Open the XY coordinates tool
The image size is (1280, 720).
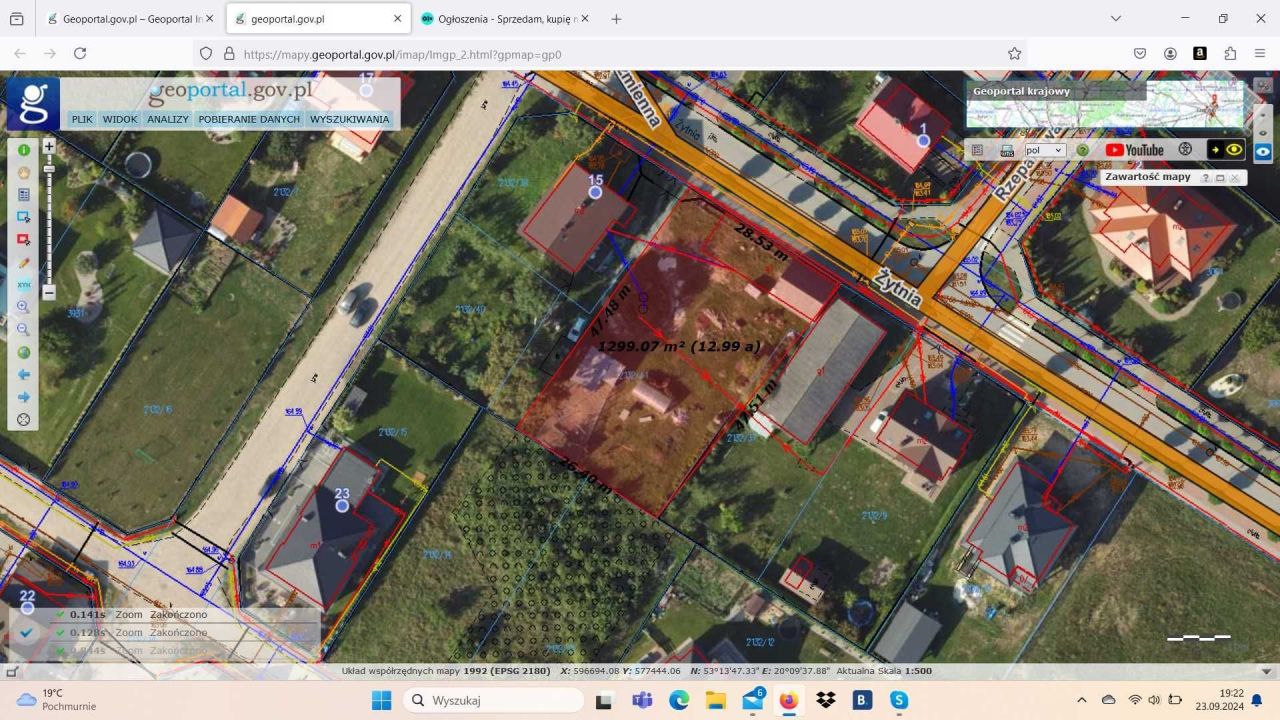[x=24, y=285]
